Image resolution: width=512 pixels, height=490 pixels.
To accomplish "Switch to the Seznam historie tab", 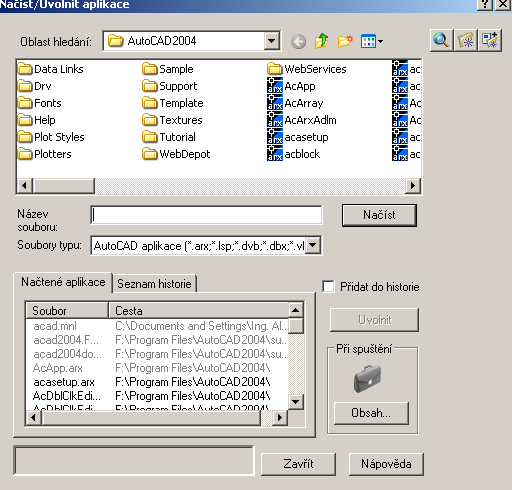I will (154, 284).
